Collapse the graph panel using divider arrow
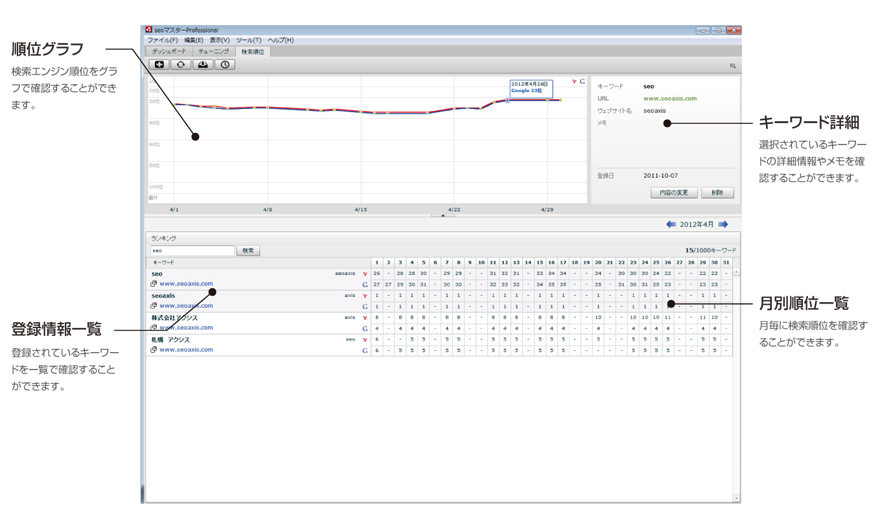Screen dimensions: 880x522 (443, 215)
